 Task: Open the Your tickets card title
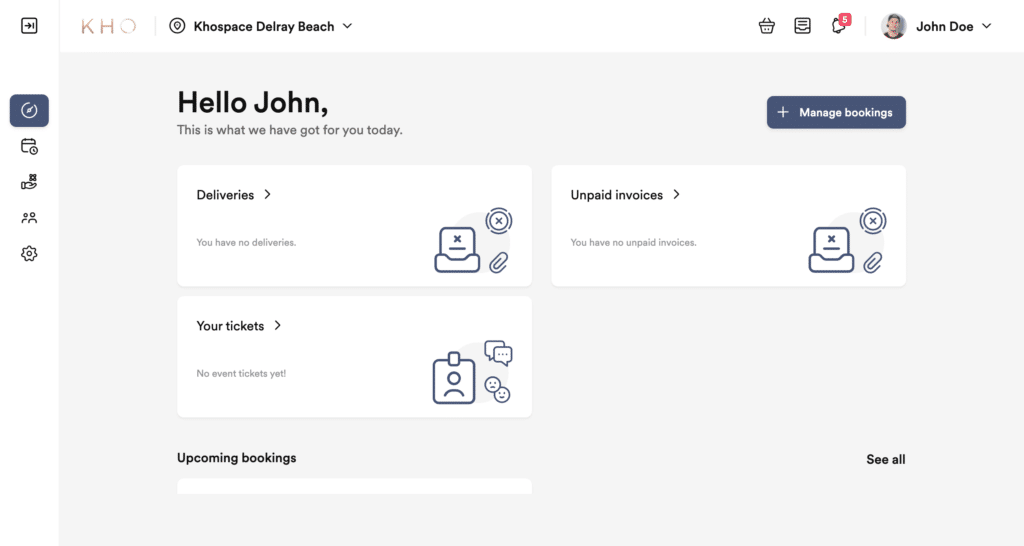pyautogui.click(x=231, y=326)
